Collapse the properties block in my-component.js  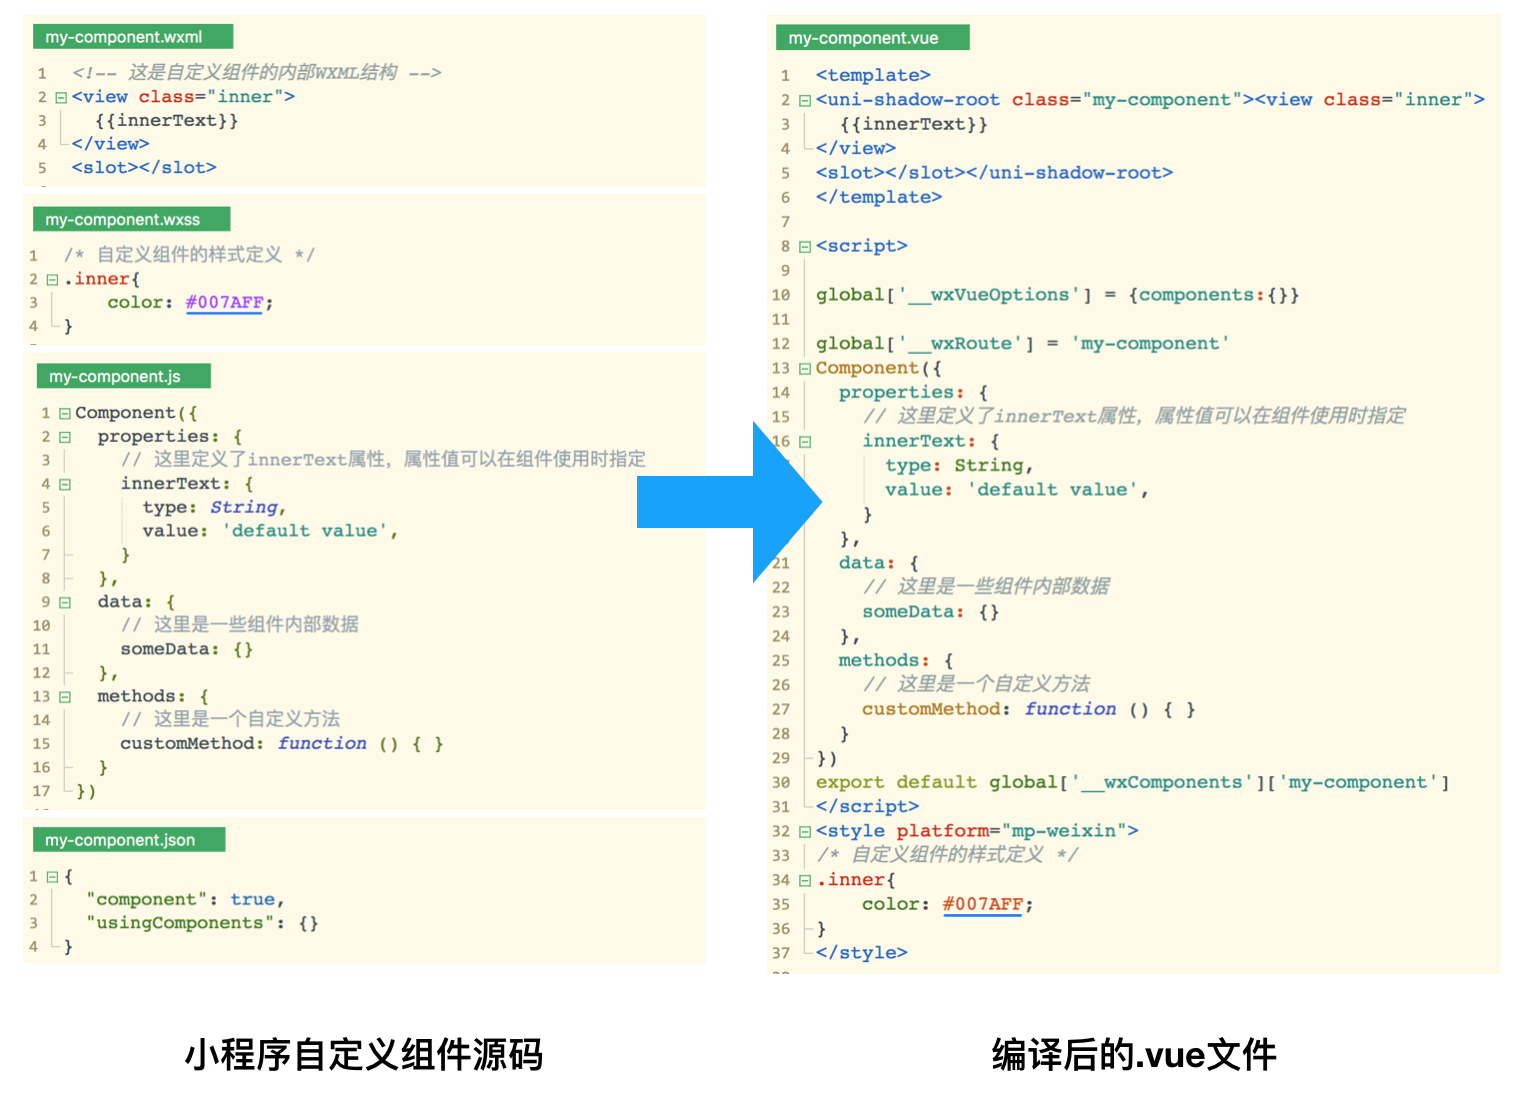[65, 437]
